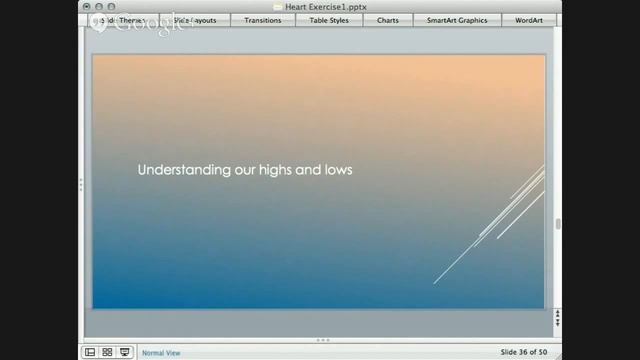Switch to the WordArt tab

pos(529,20)
